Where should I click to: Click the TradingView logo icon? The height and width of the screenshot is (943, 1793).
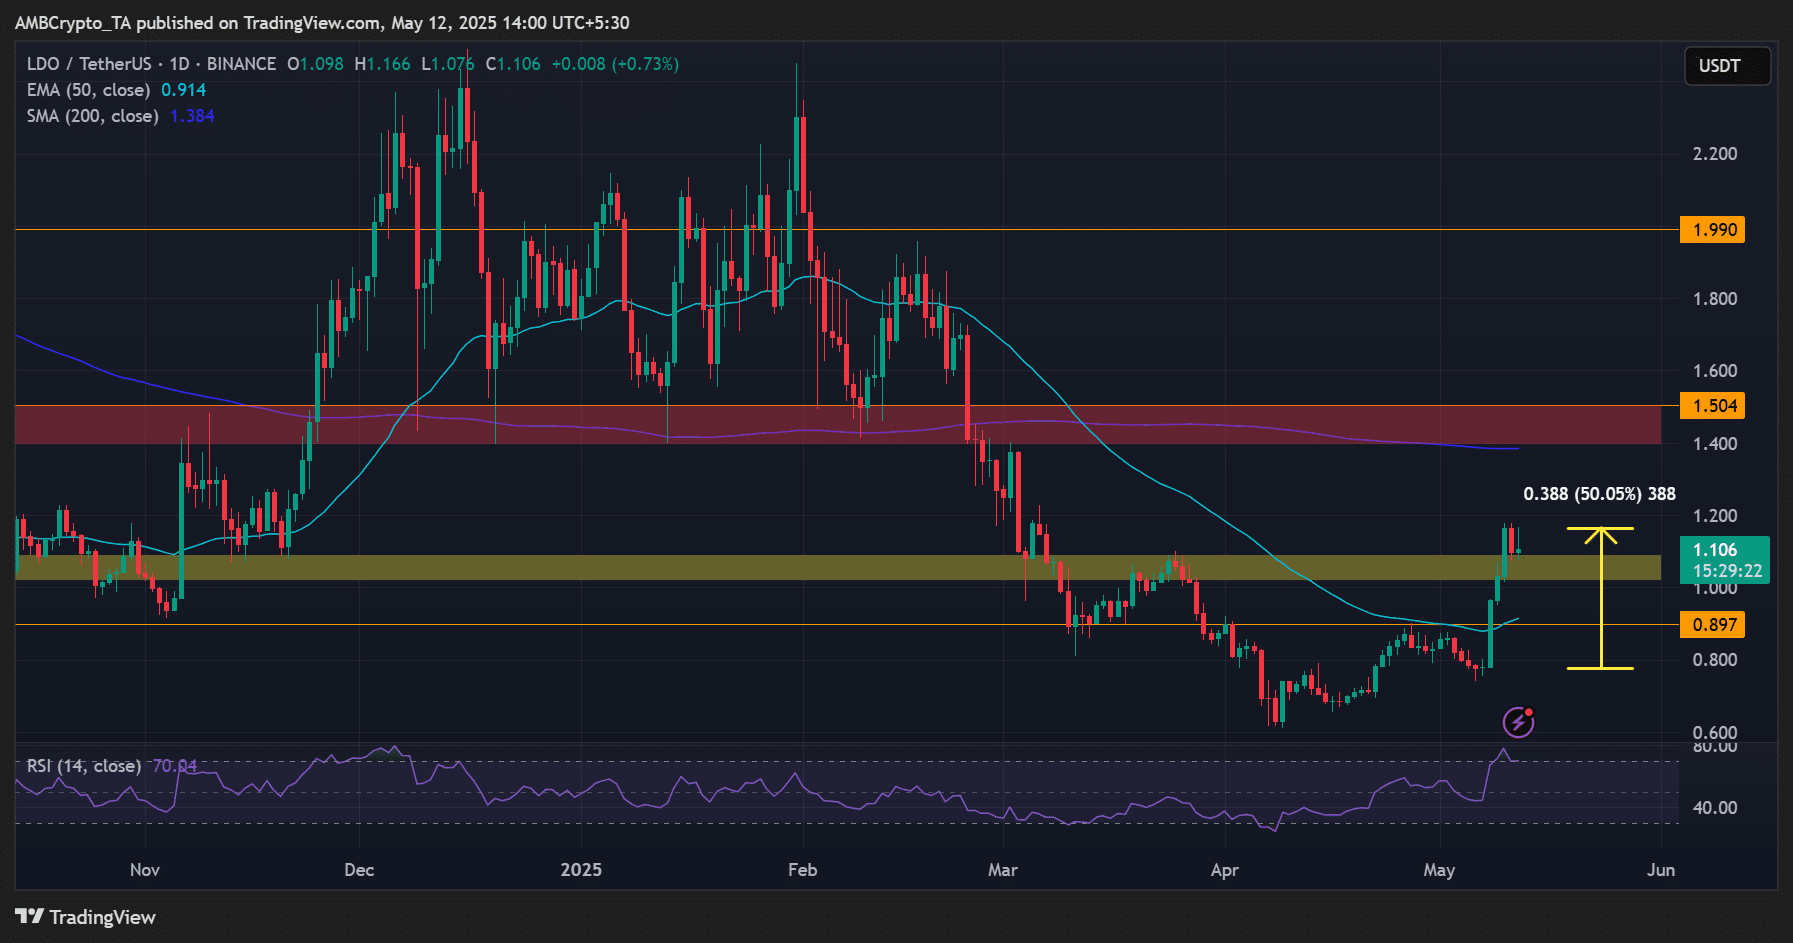point(29,917)
